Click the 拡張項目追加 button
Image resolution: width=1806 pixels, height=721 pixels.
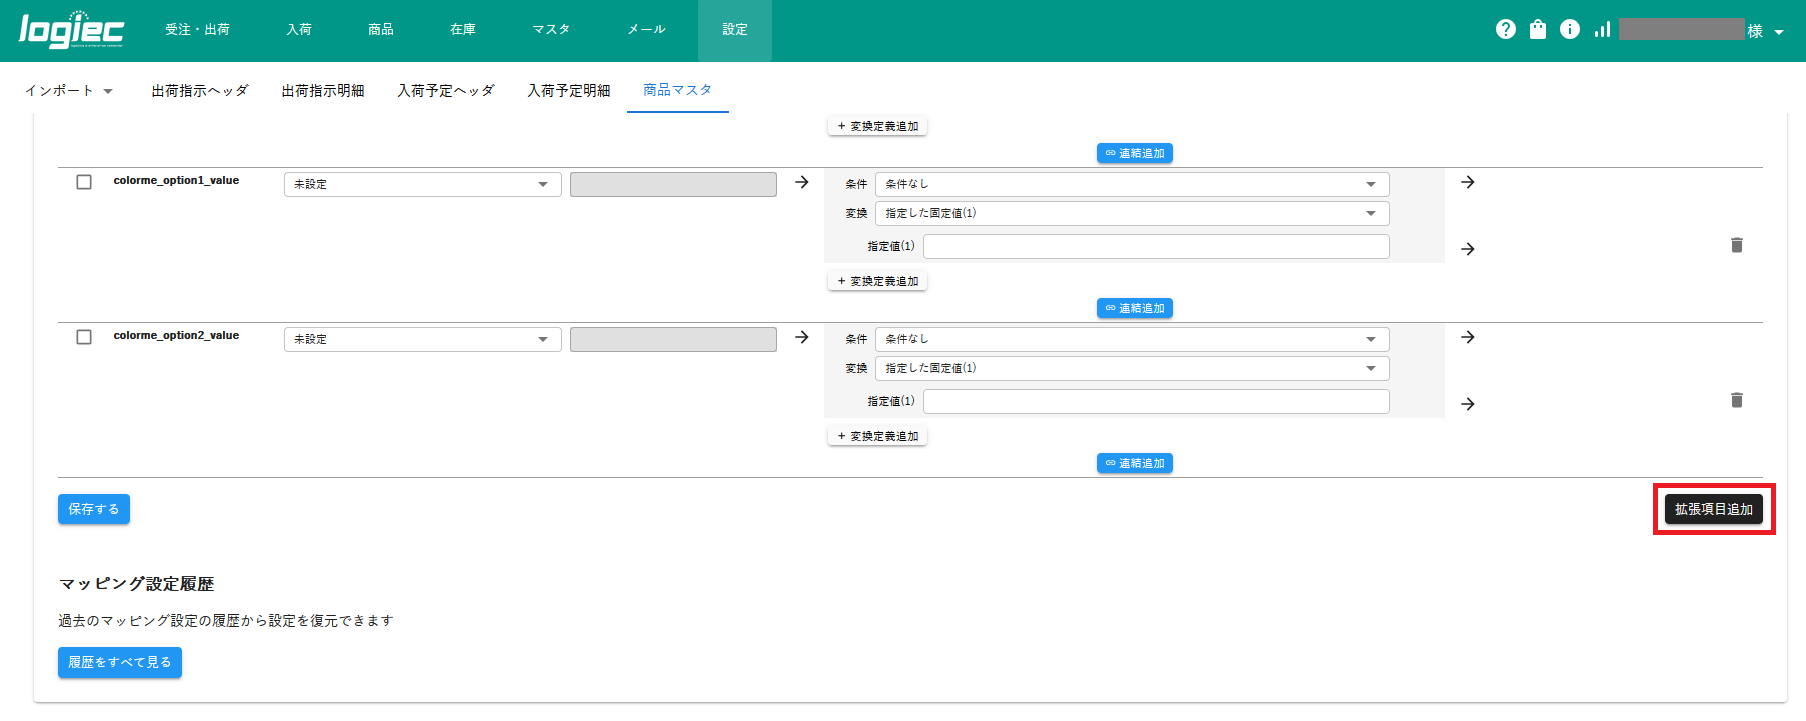click(1713, 509)
